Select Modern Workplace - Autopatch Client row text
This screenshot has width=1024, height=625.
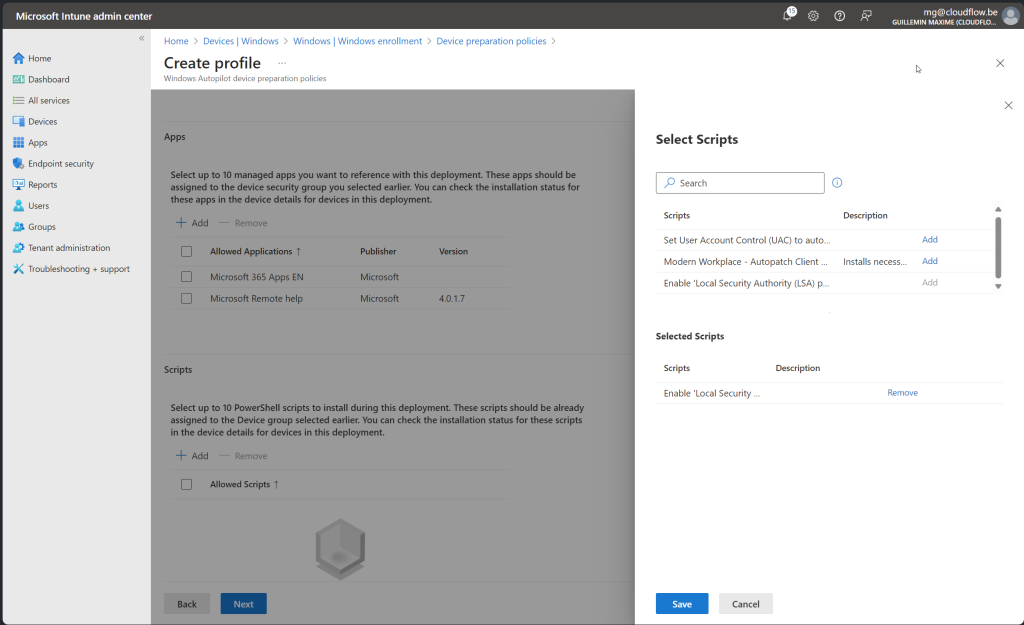[x=745, y=262]
